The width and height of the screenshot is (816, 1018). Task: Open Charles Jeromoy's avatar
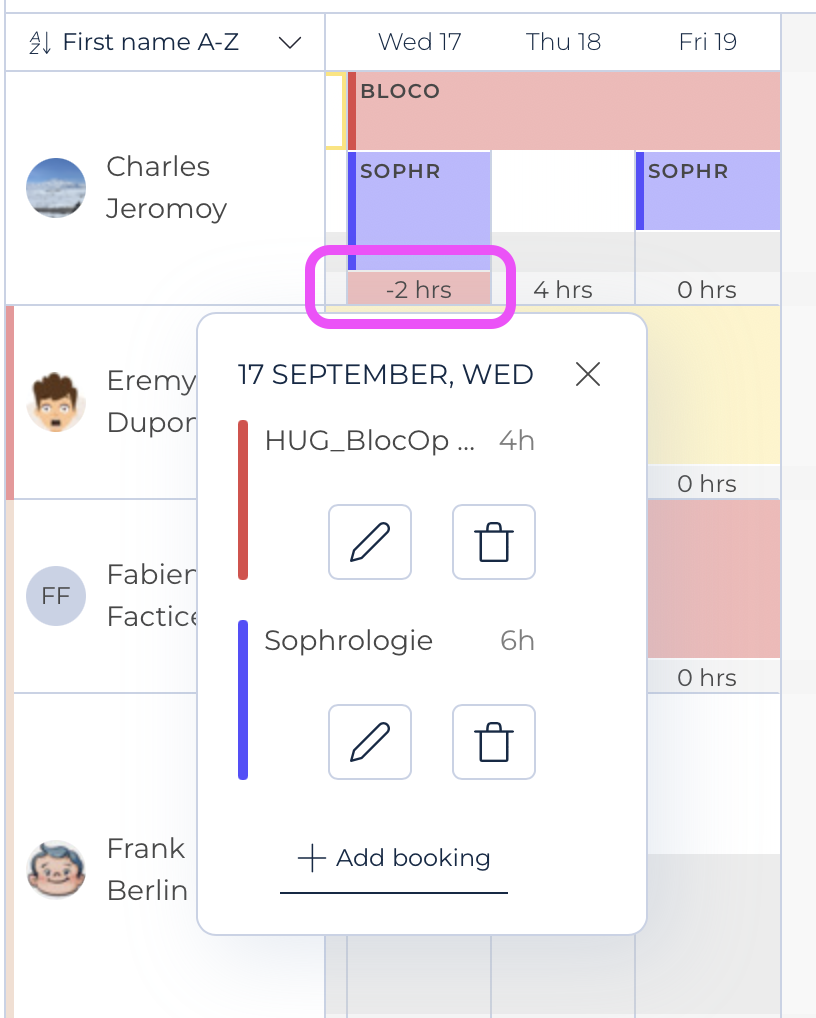56,188
